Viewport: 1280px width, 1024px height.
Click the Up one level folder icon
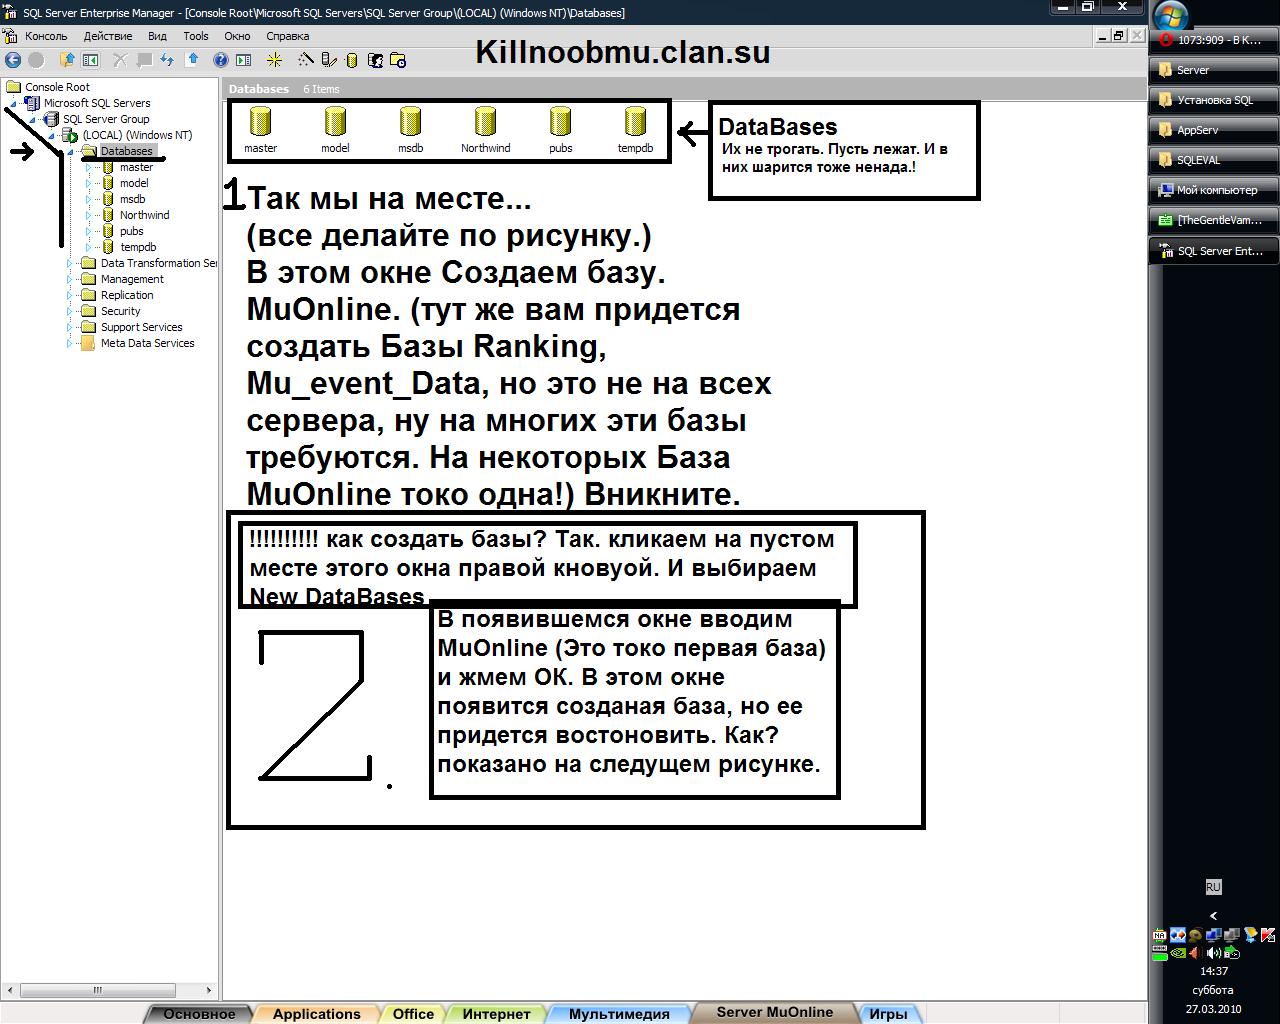pos(67,60)
